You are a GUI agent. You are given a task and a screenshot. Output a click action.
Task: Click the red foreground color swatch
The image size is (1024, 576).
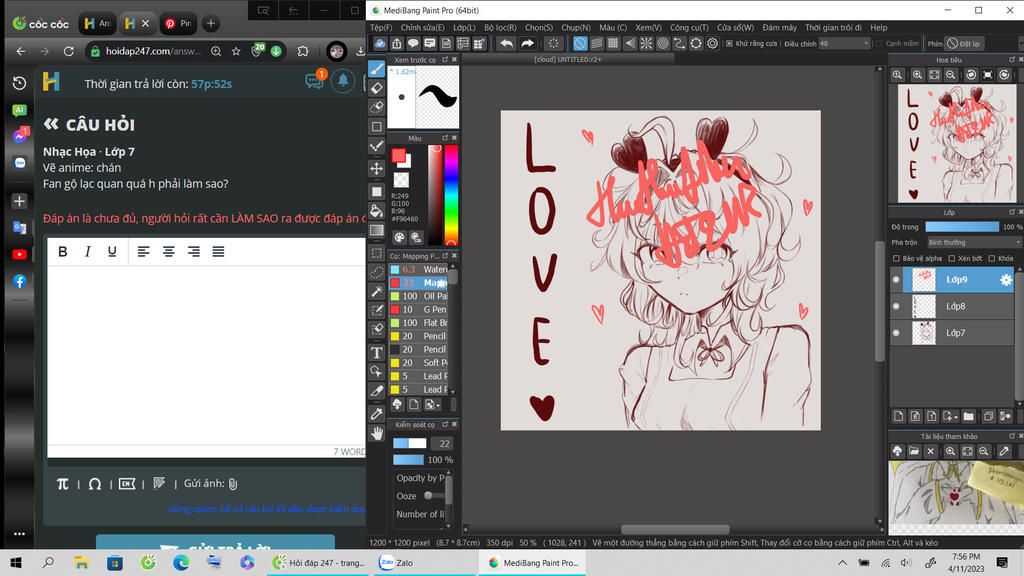pyautogui.click(x=398, y=155)
